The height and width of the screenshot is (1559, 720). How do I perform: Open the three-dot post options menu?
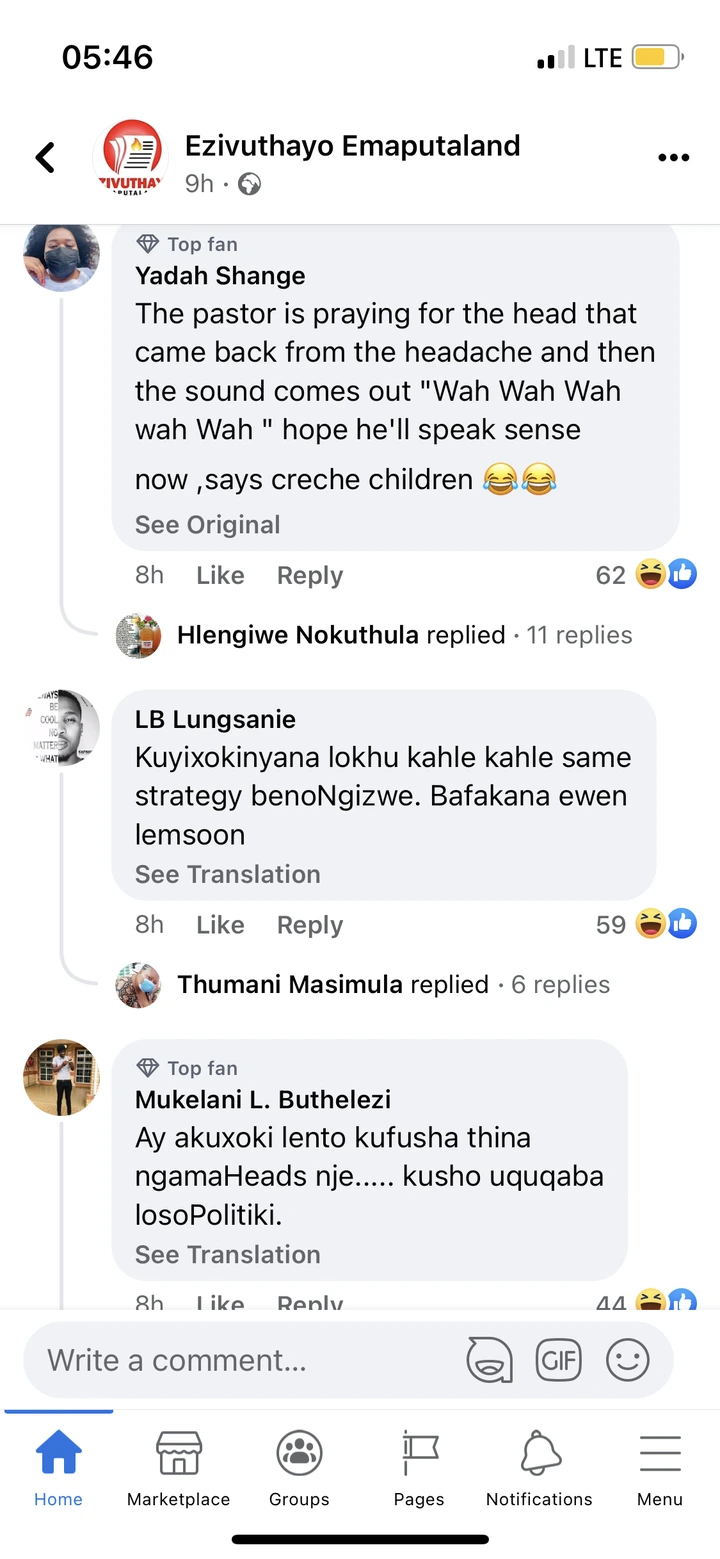pyautogui.click(x=674, y=158)
